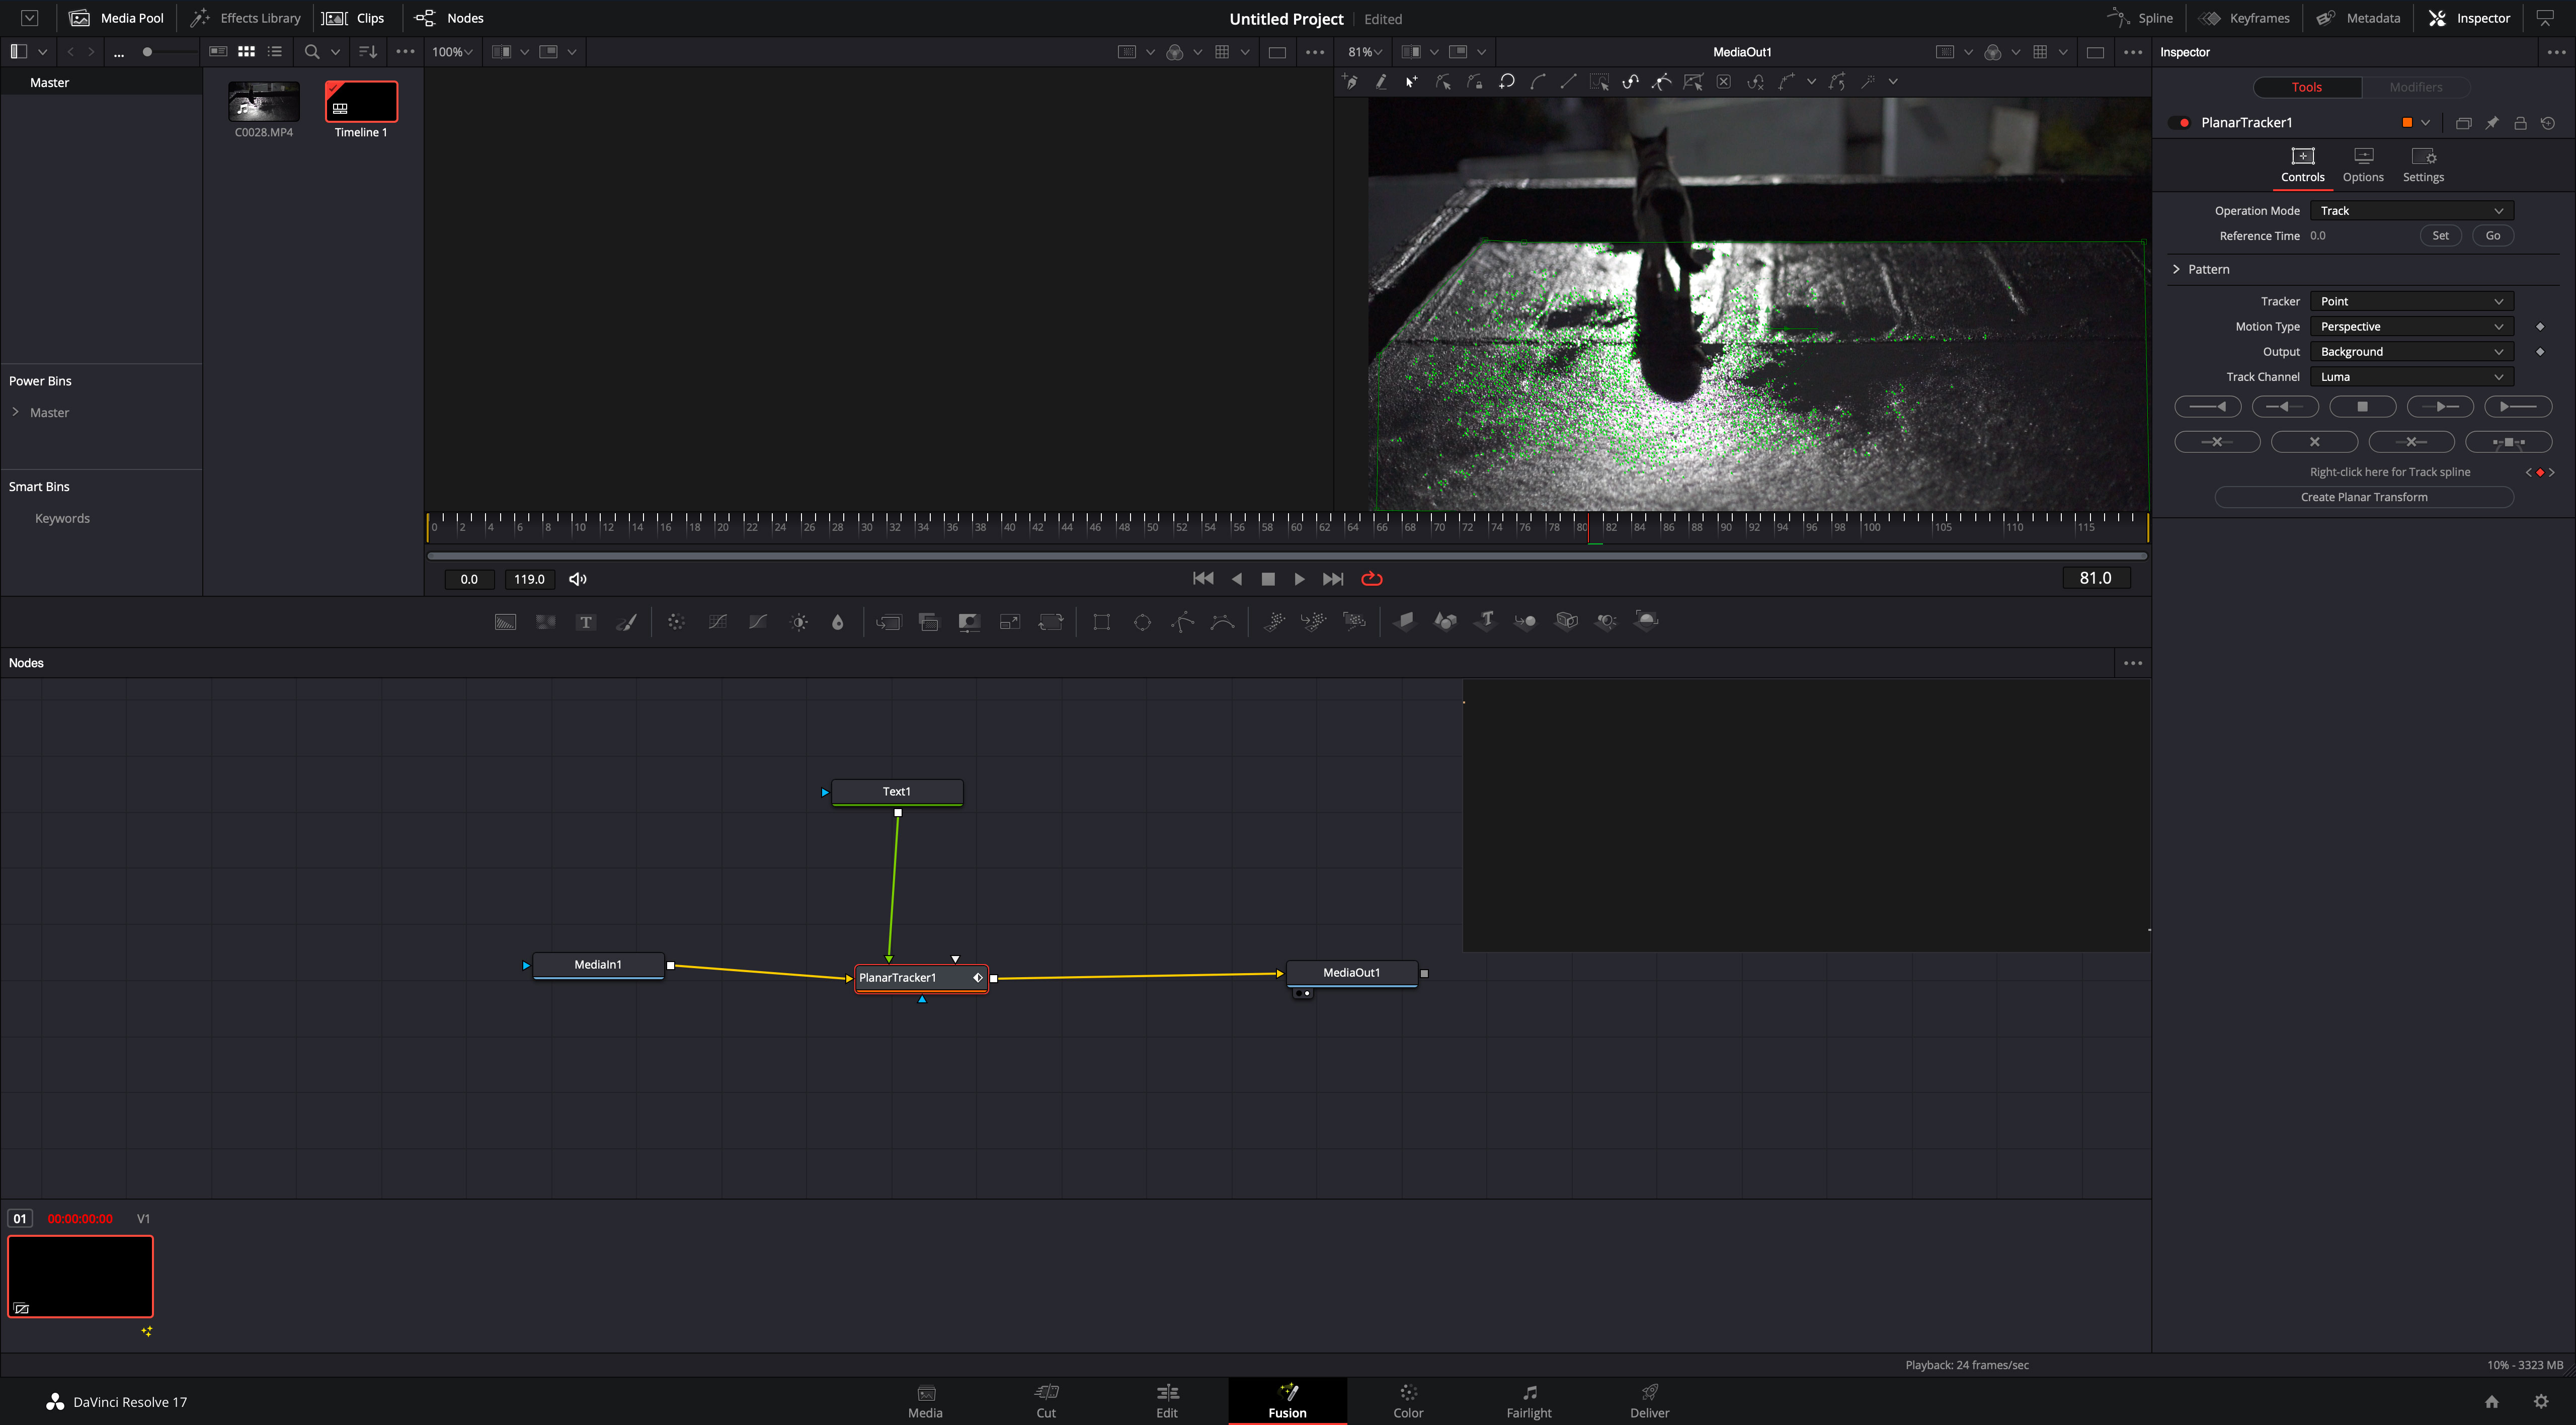
Task: Go to the Deliver page
Action: point(1649,1401)
